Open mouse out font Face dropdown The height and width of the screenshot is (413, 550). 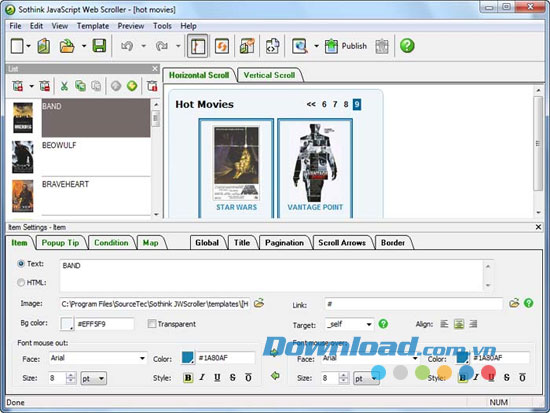coord(142,358)
